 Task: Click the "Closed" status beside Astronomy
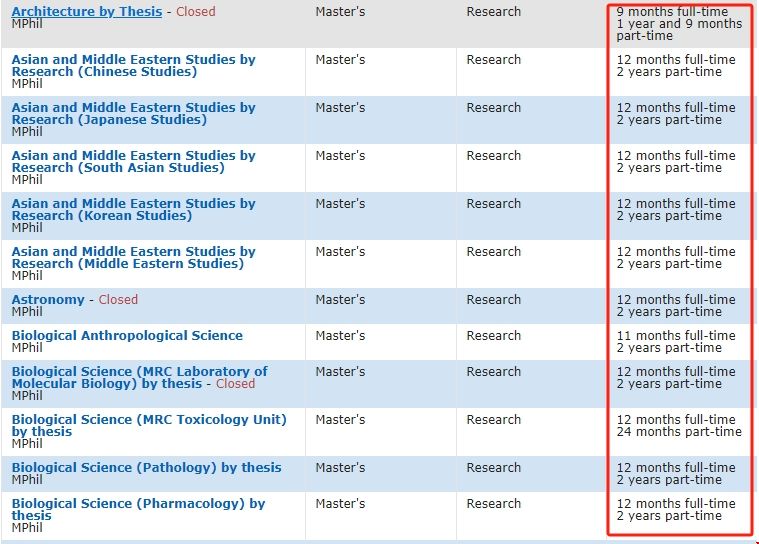tap(118, 300)
